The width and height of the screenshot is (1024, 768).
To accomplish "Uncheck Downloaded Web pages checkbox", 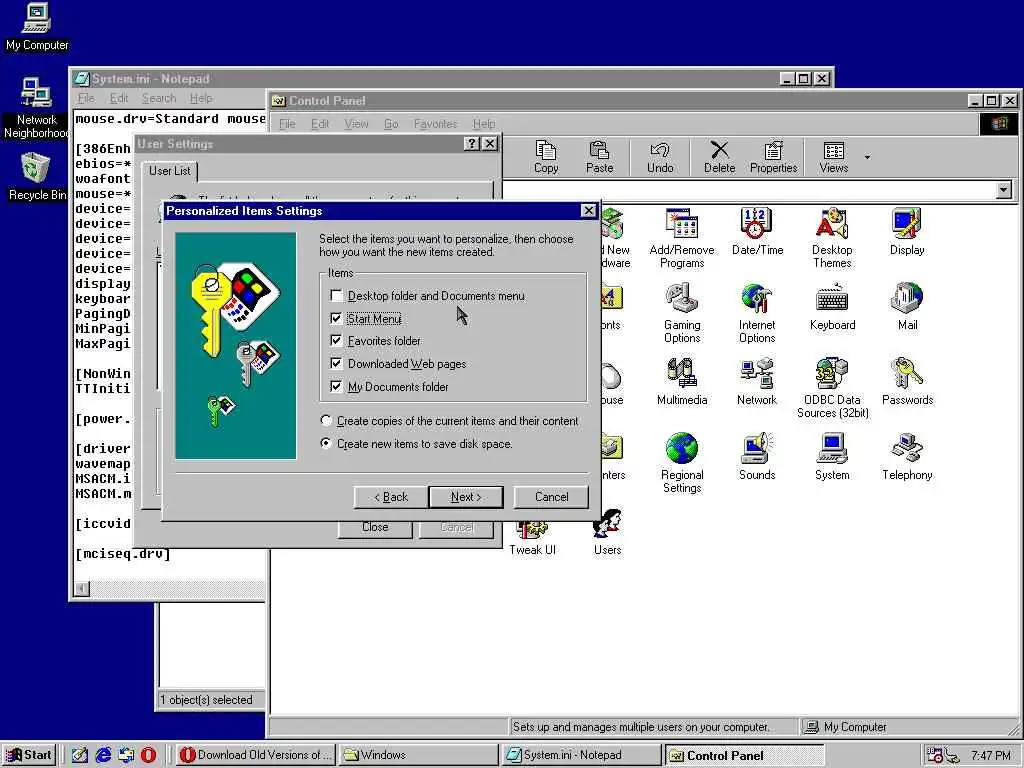I will pyautogui.click(x=336, y=364).
